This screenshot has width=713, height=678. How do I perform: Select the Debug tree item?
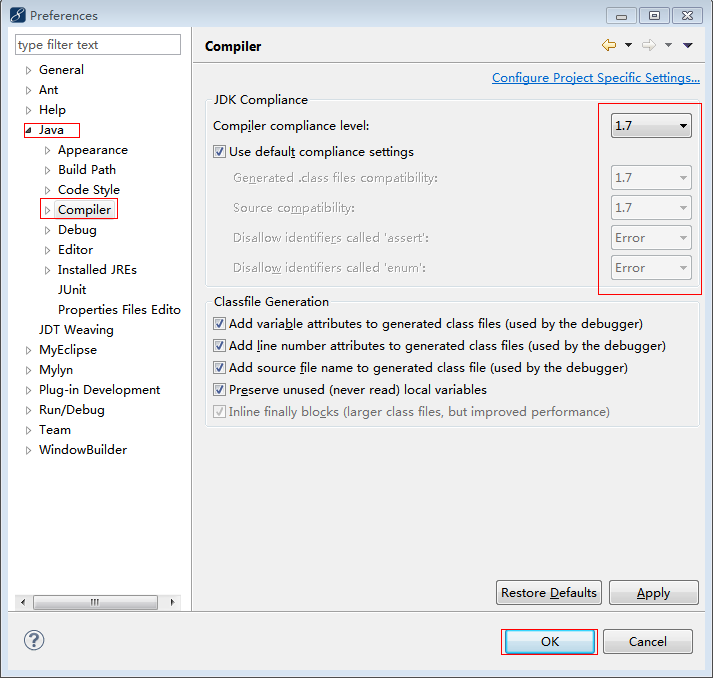(77, 230)
